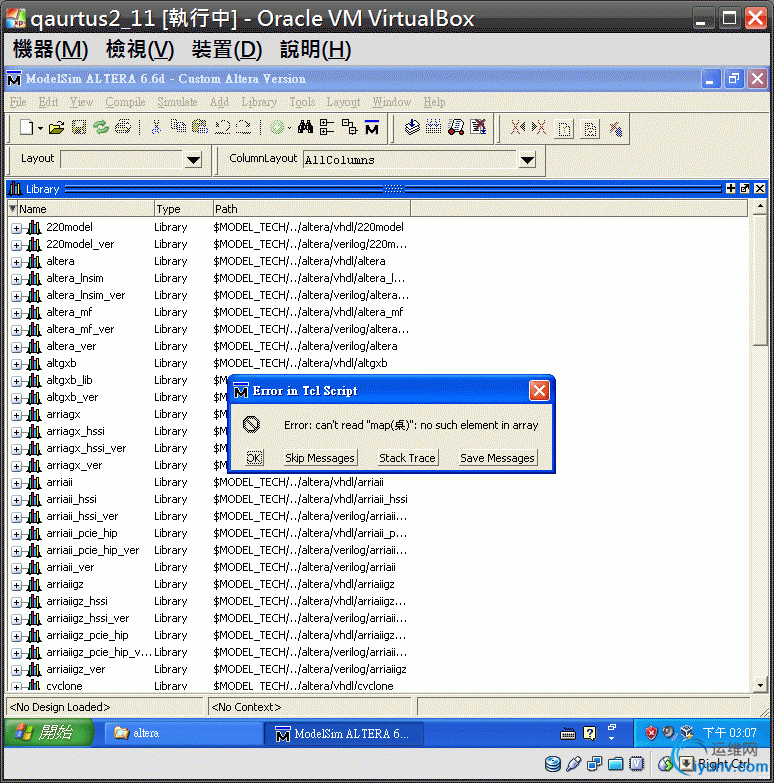Click the New file toolbar icon
Screen dimensions: 774x783
pyautogui.click(x=26, y=127)
